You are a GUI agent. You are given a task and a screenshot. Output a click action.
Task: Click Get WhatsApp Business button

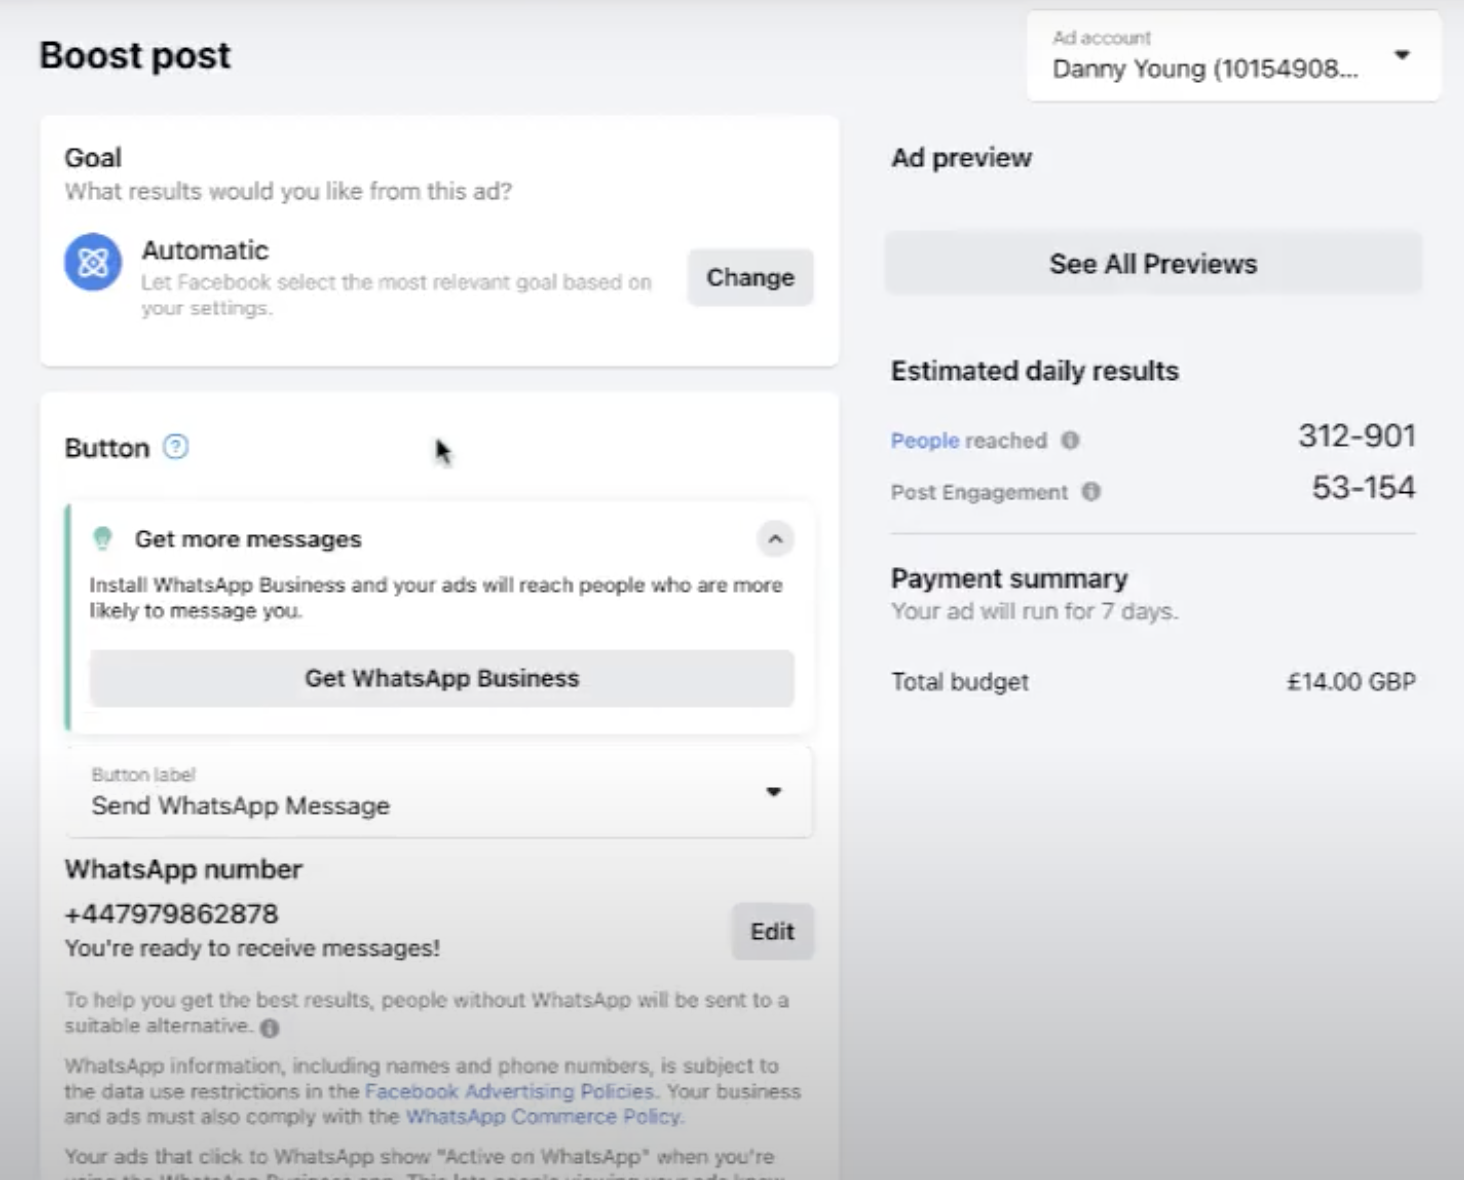coord(442,678)
